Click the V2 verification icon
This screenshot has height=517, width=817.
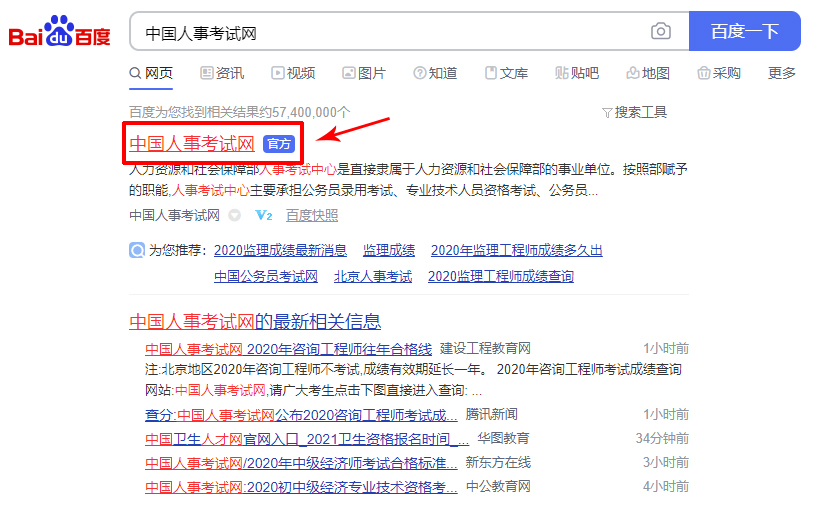[x=264, y=215]
